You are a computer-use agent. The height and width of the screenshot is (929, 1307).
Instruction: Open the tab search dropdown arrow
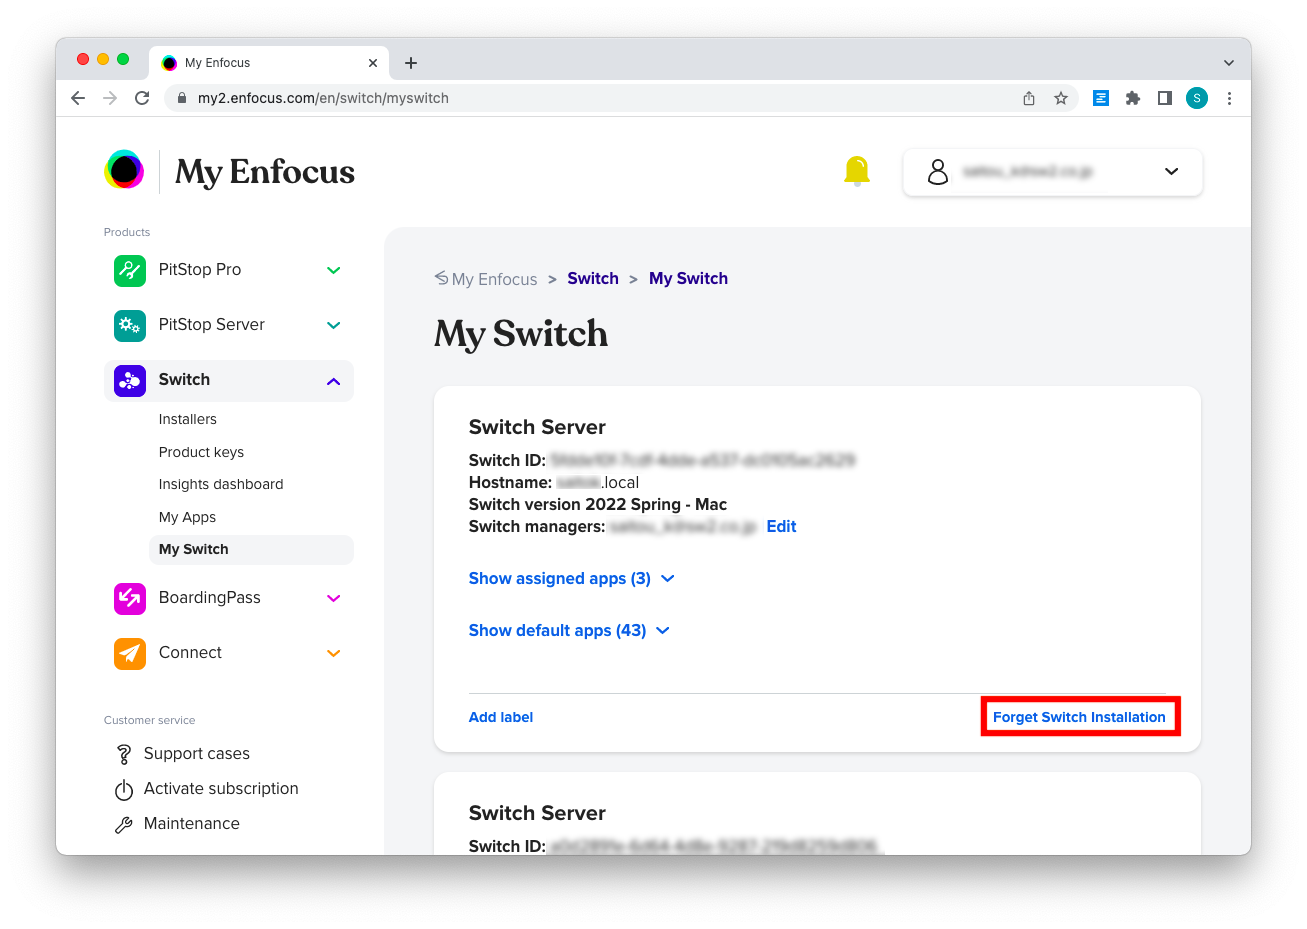1229,63
